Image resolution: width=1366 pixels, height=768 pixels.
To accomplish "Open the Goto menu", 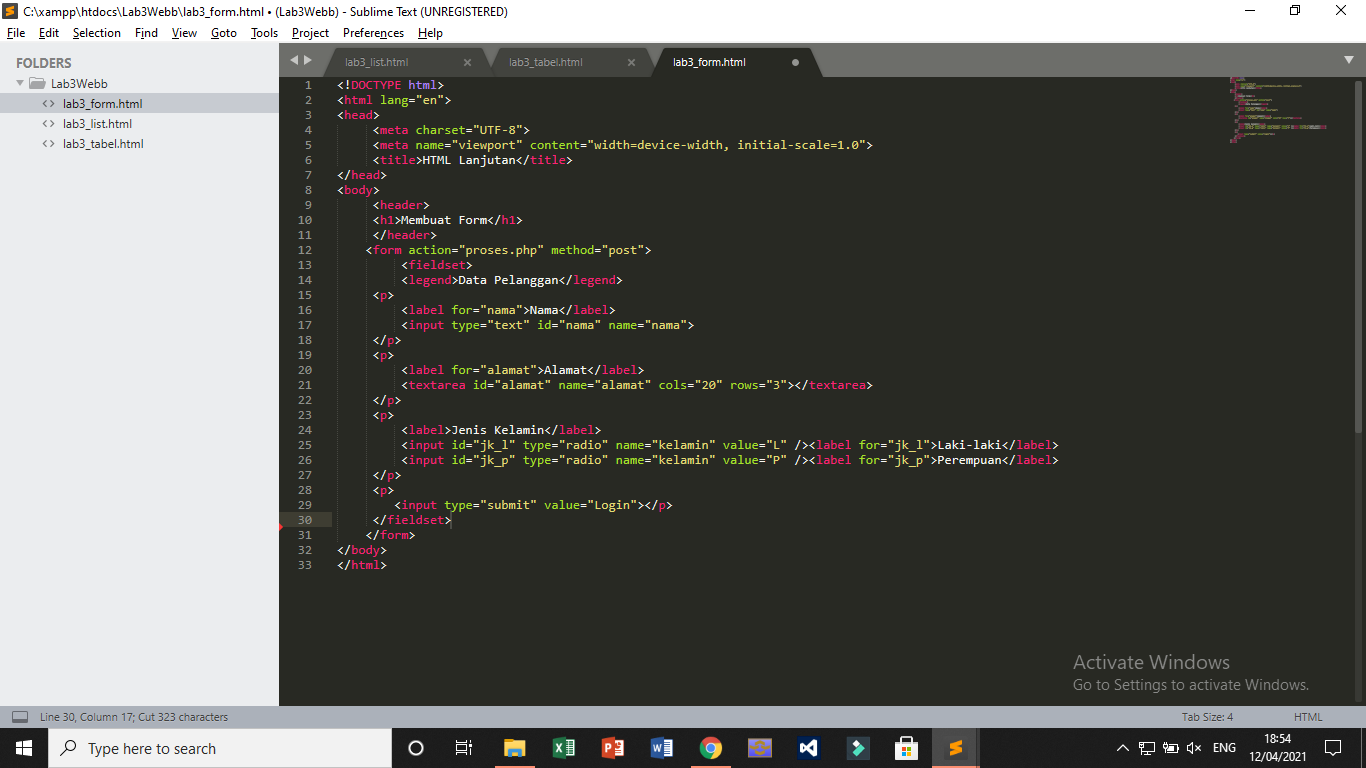I will click(224, 32).
